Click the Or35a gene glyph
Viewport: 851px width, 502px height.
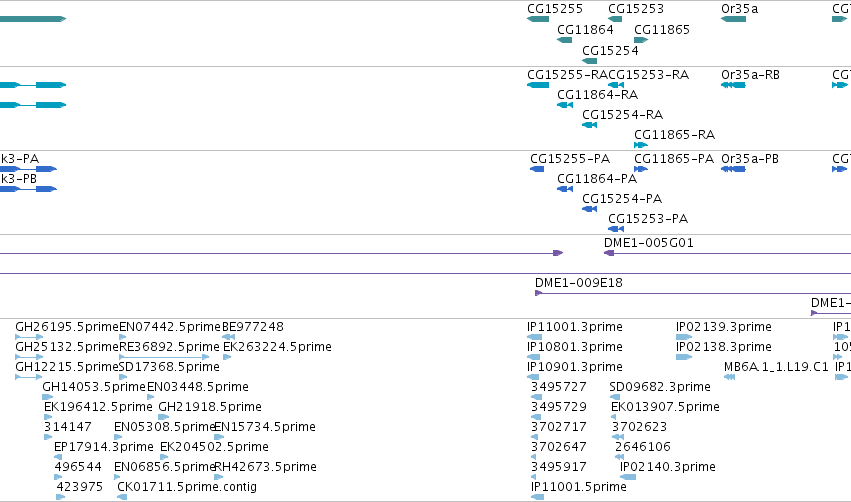click(733, 19)
